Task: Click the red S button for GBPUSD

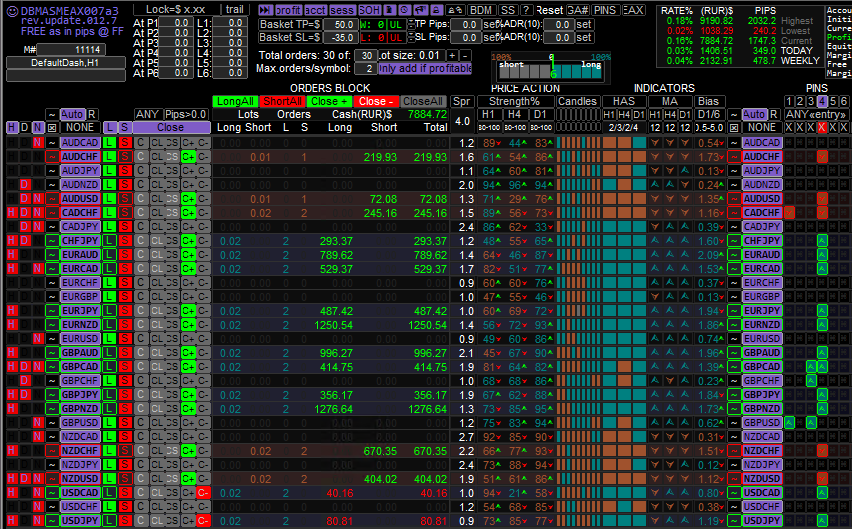Action: click(125, 423)
